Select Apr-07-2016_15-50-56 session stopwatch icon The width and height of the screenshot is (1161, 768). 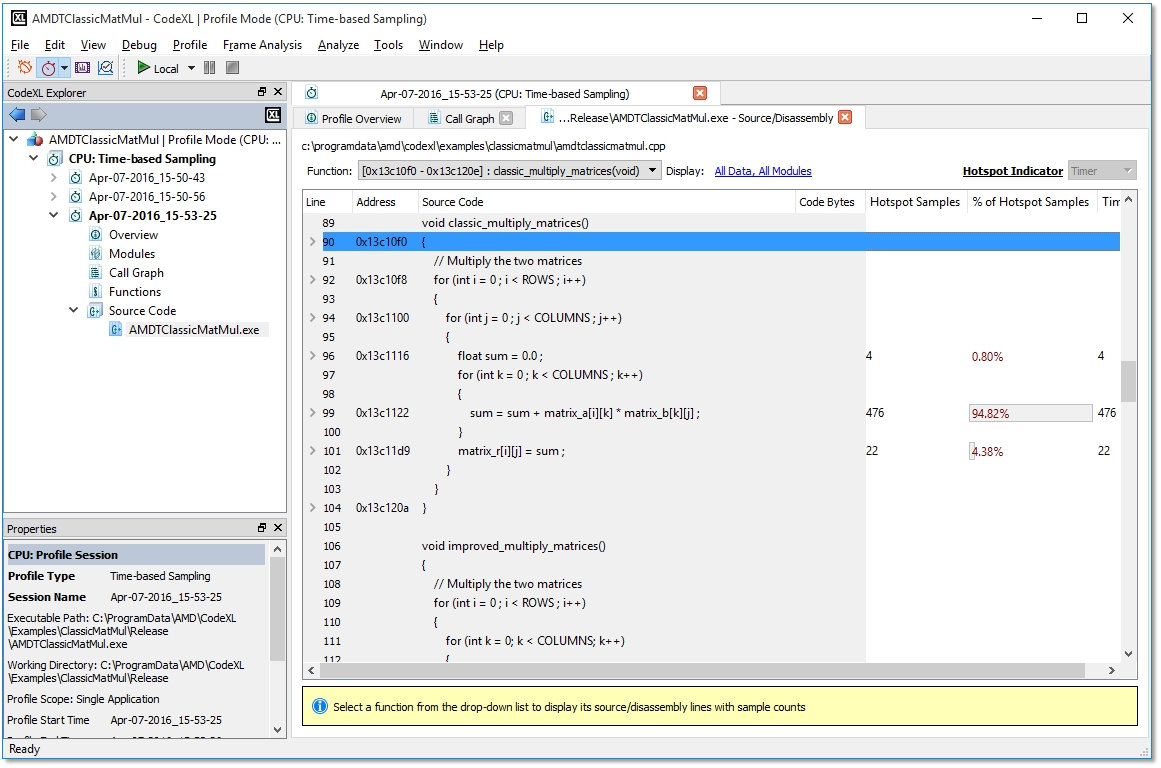pyautogui.click(x=76, y=196)
